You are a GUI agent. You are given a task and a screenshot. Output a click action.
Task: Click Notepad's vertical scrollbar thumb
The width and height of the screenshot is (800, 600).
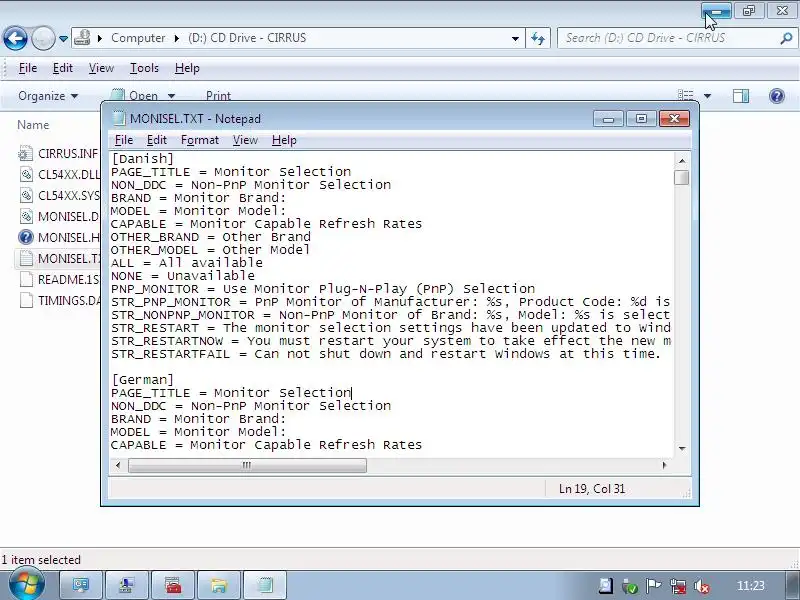(x=682, y=178)
